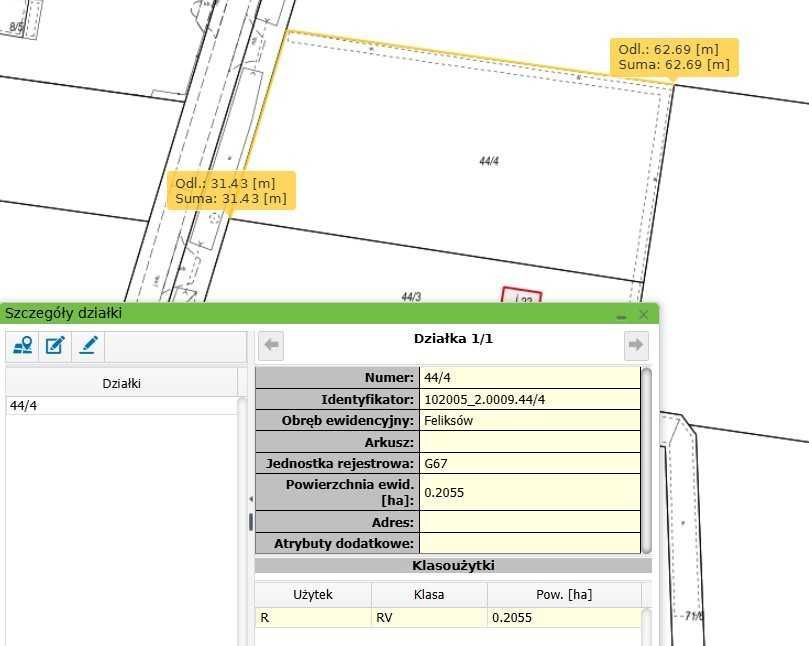Click the empty Arkusz value field
This screenshot has width=809, height=646.
tap(530, 442)
